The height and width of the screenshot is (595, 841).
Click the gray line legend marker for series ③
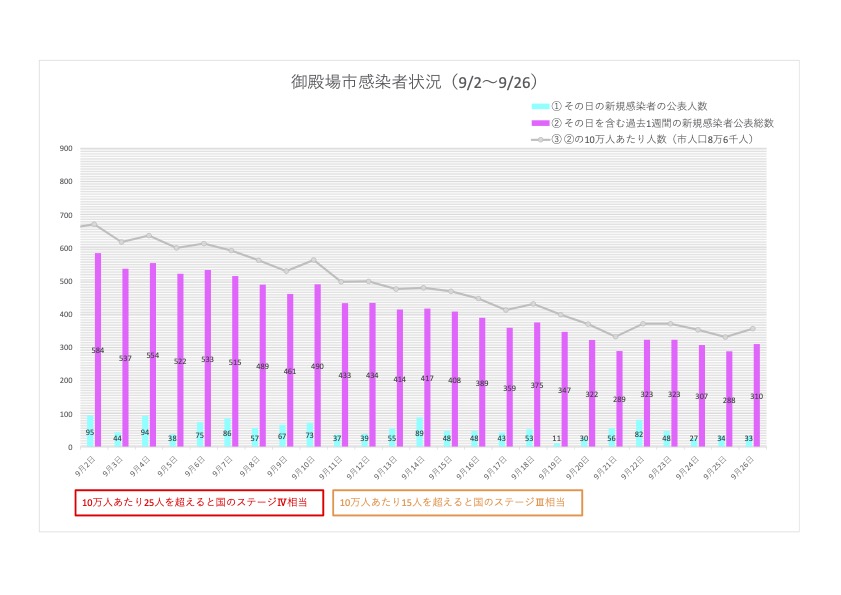pyautogui.click(x=540, y=140)
